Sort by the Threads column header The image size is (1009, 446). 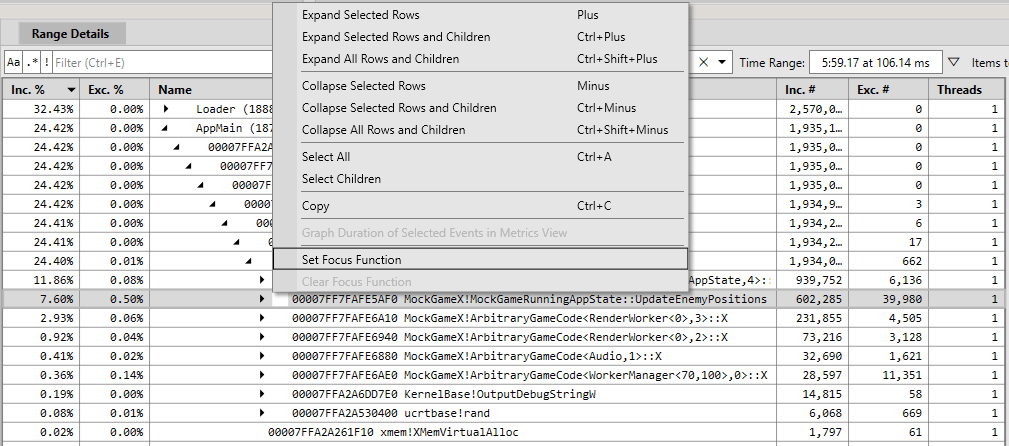point(968,90)
